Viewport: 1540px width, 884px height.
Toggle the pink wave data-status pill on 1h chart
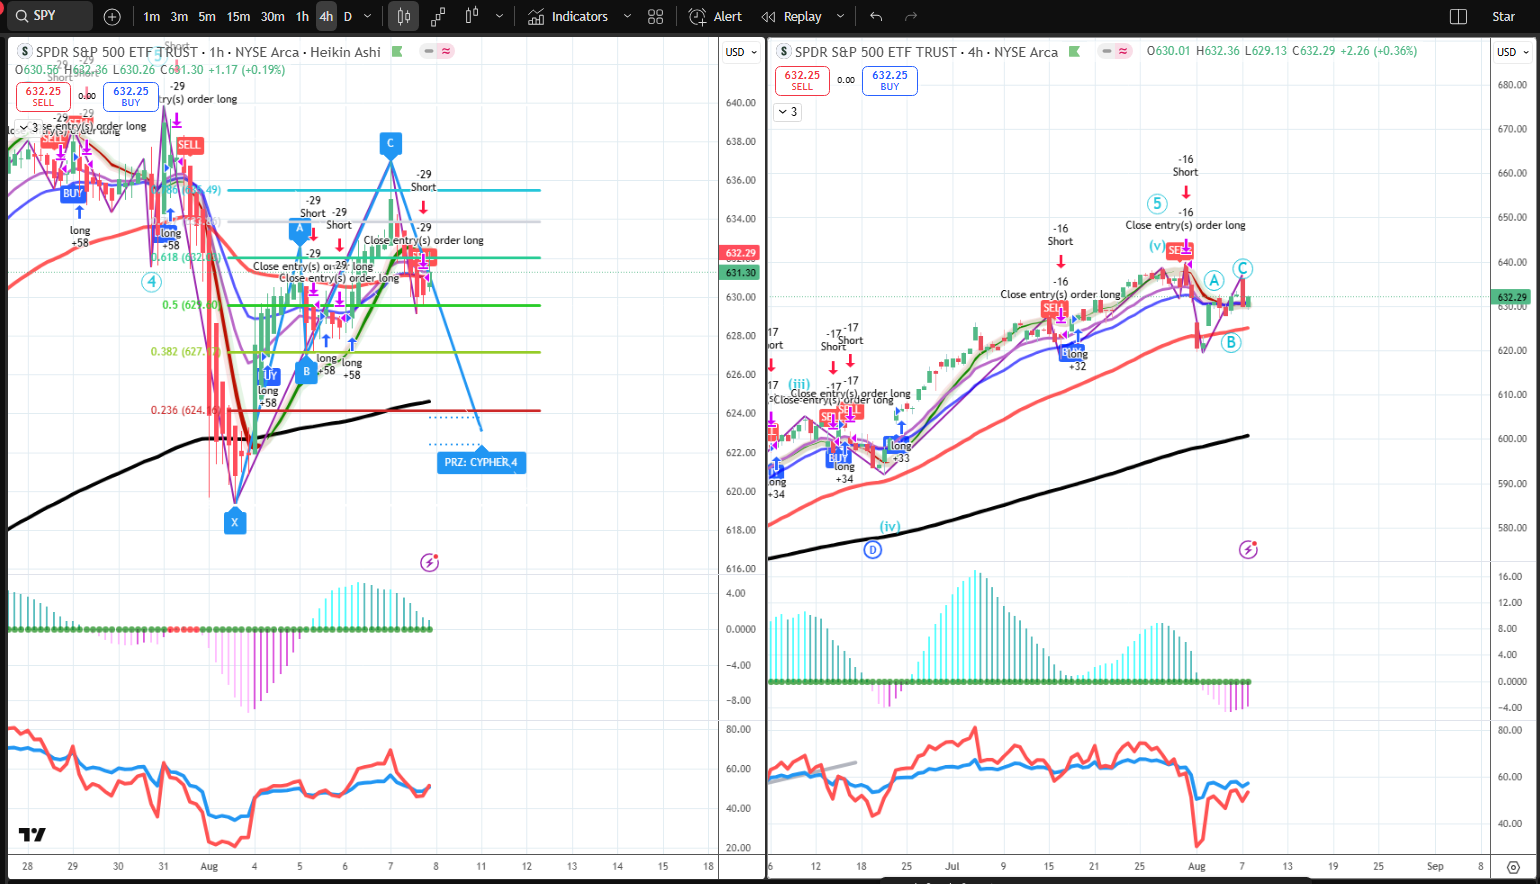click(x=446, y=51)
